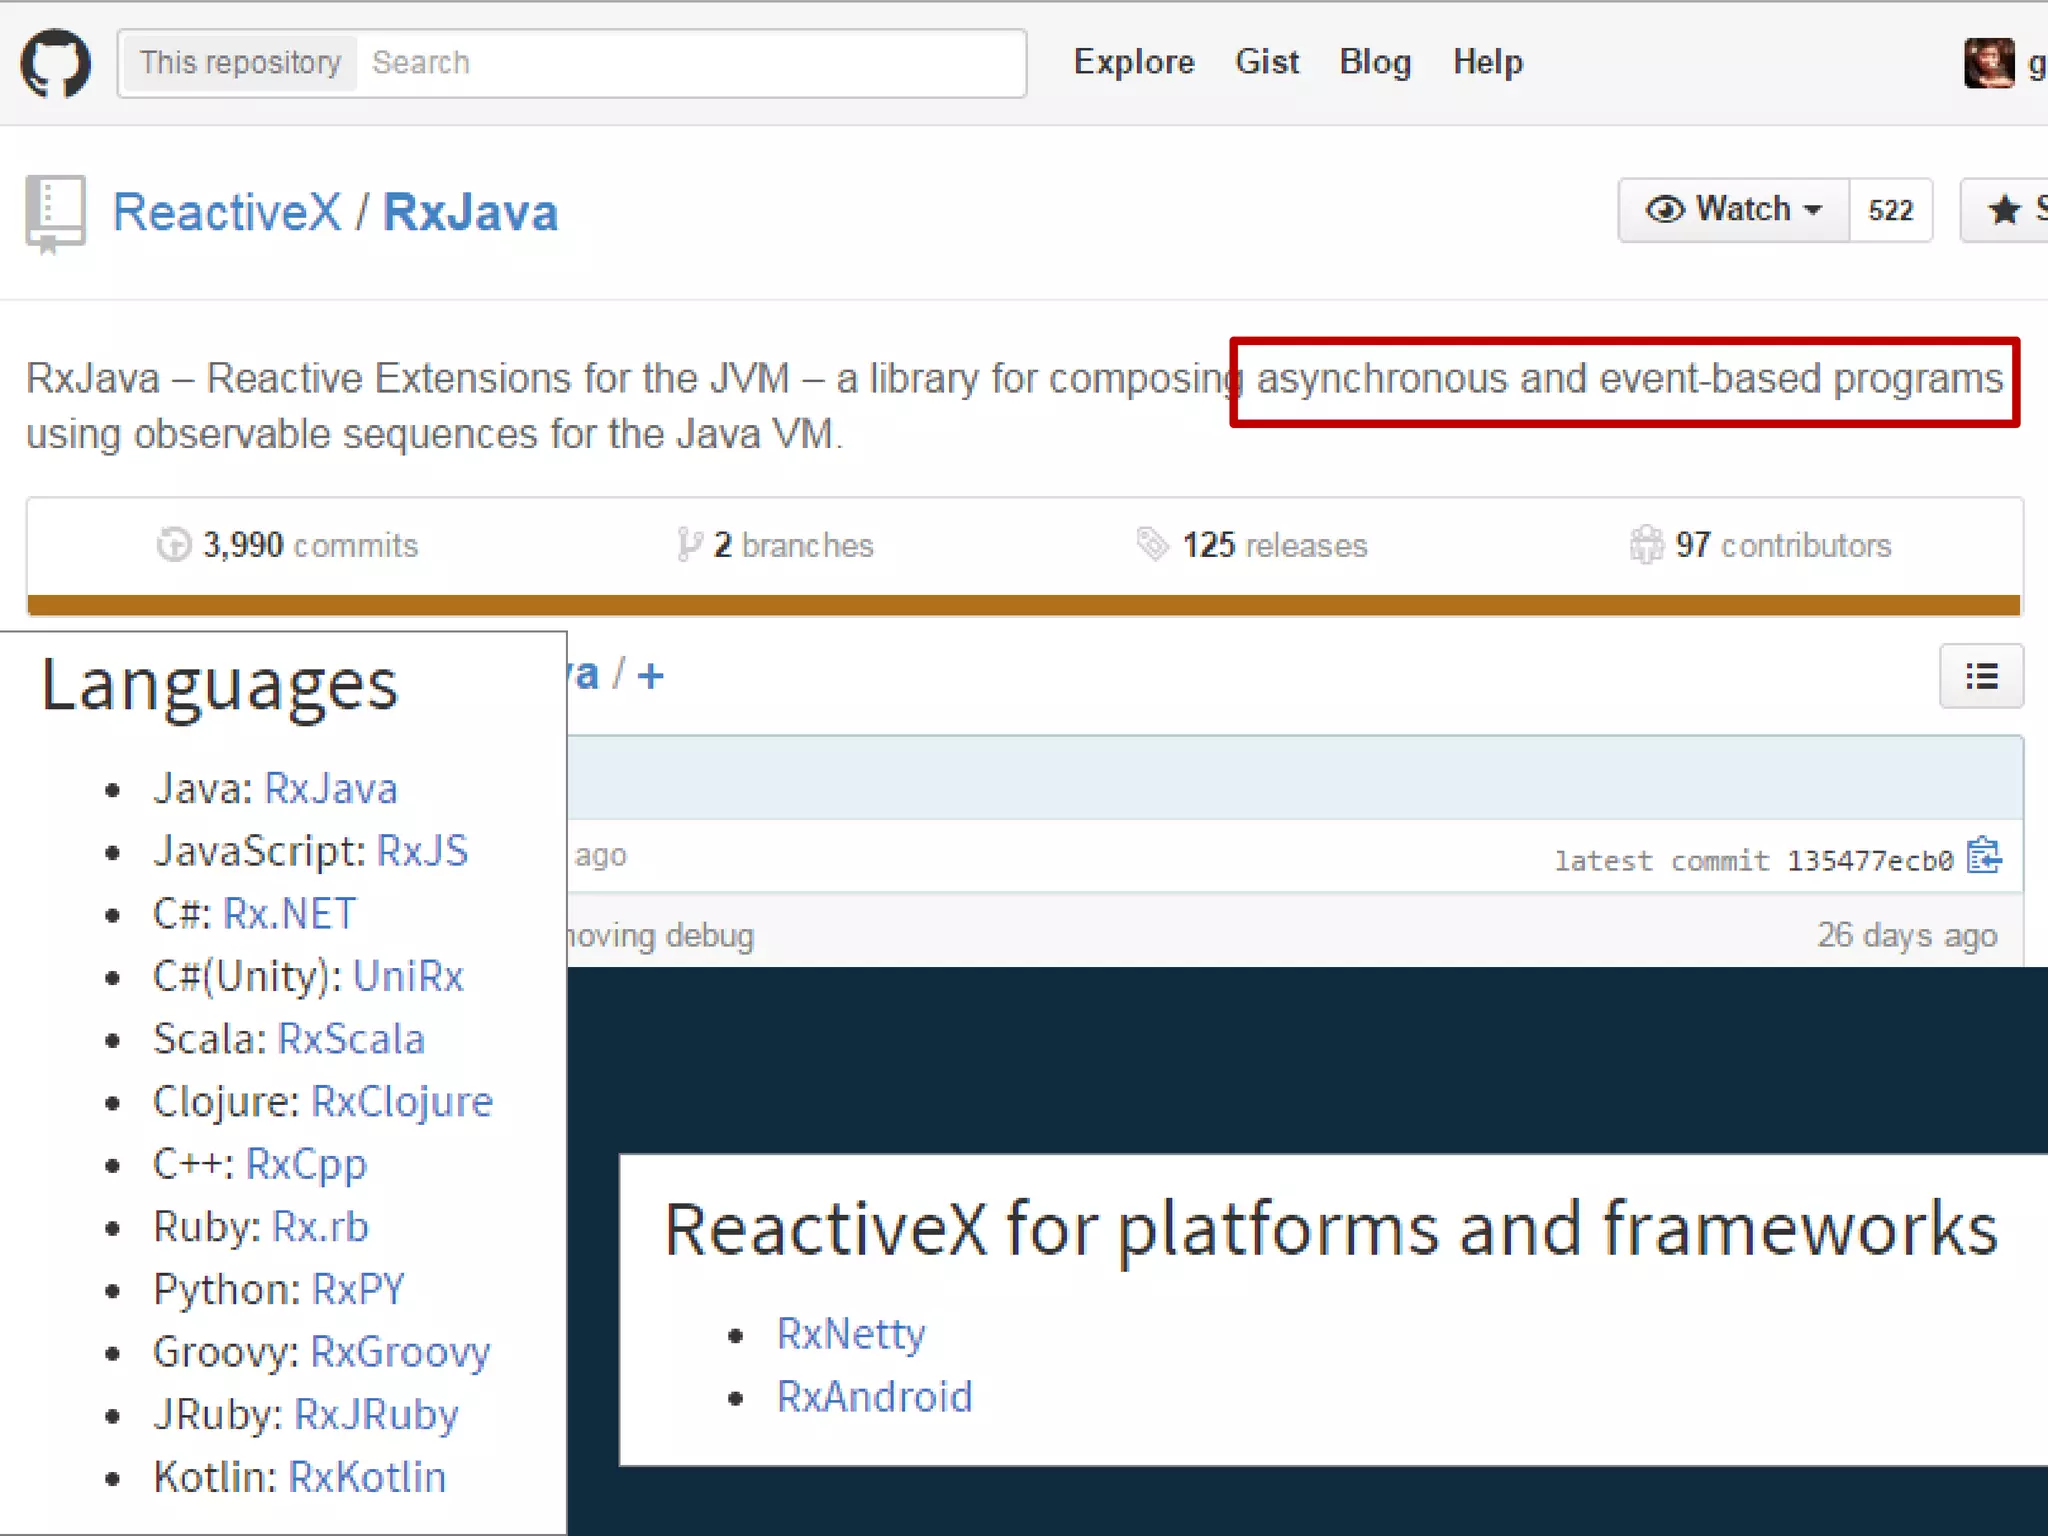Click the repository book icon

click(55, 212)
